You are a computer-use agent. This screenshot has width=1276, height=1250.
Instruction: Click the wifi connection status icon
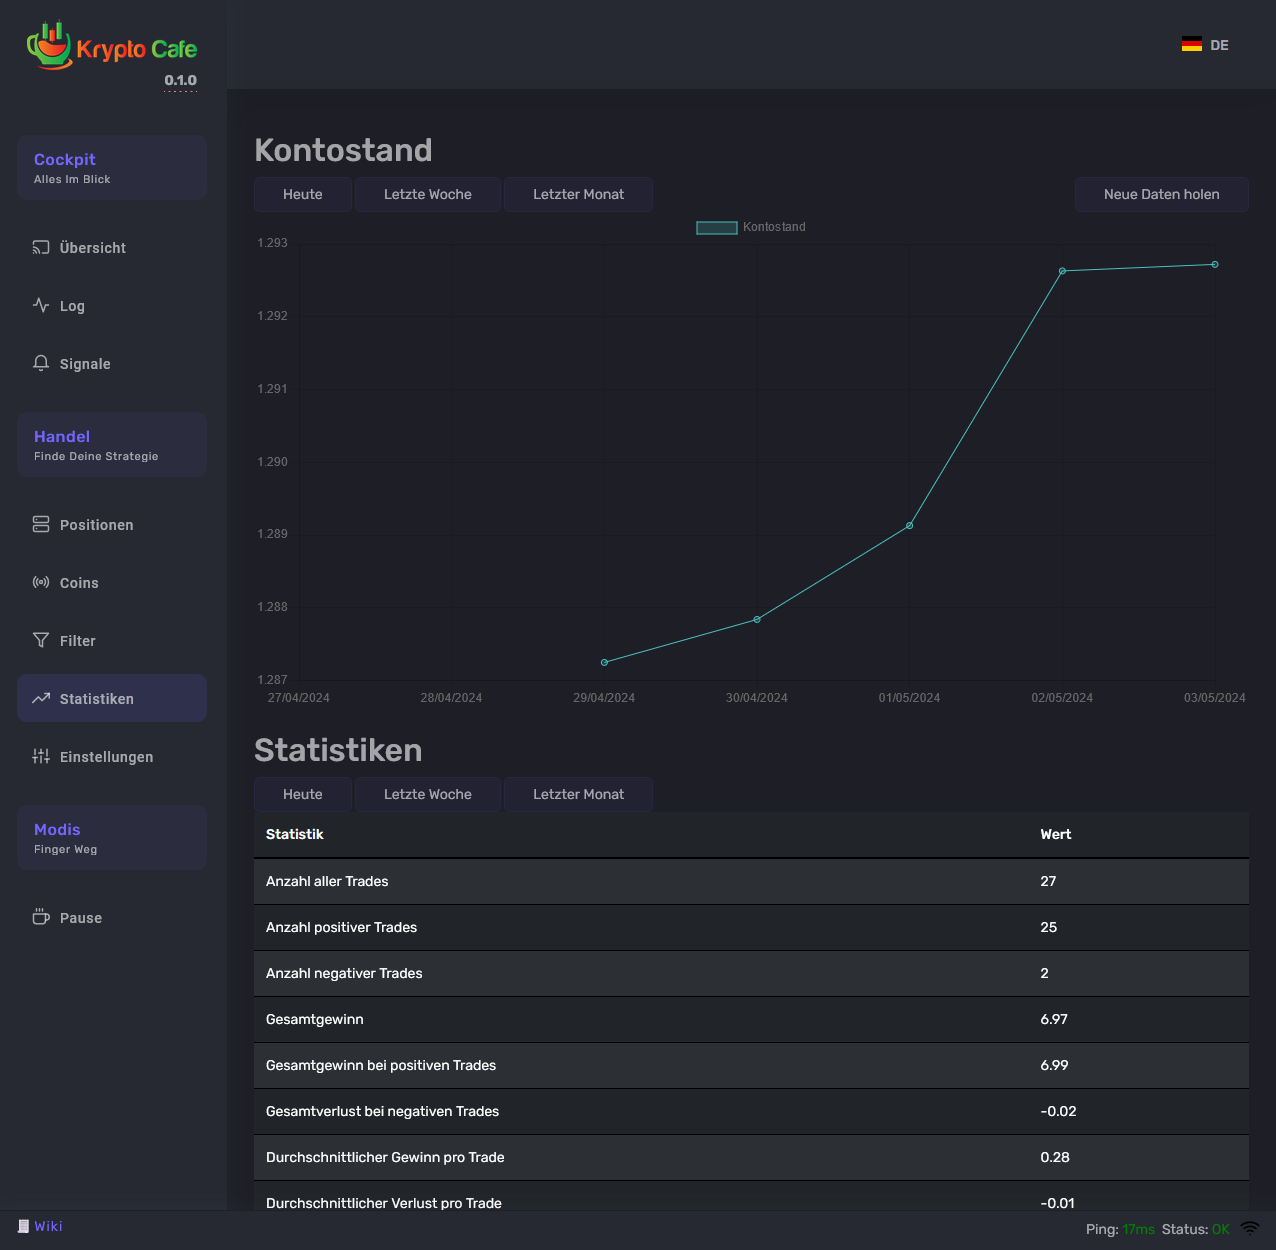point(1250,1229)
